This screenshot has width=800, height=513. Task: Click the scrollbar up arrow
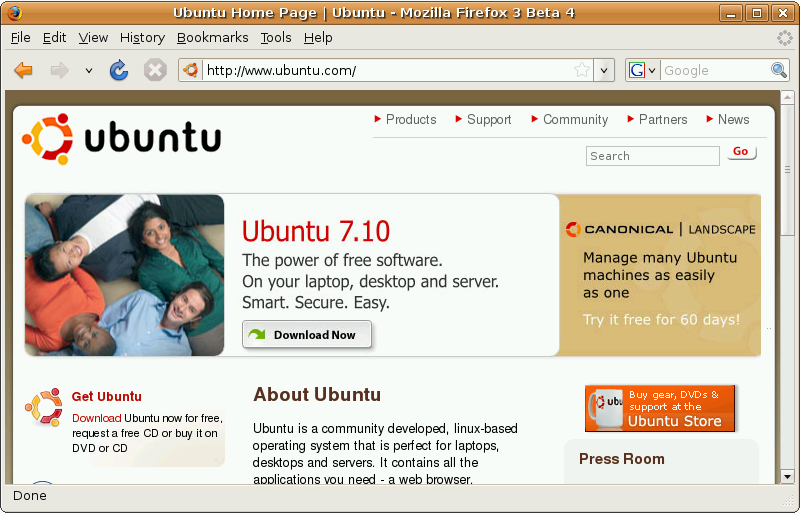(787, 97)
